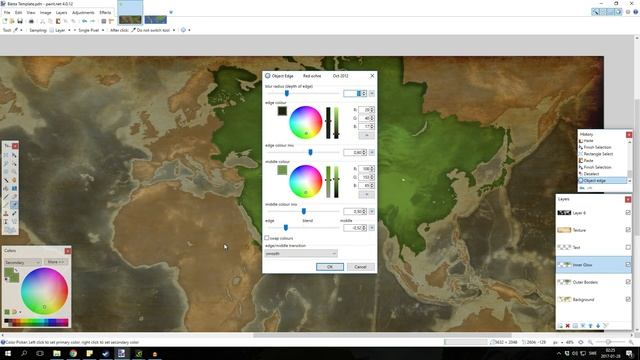
Task: Click the Save icon in toolbar
Action: point(20,21)
